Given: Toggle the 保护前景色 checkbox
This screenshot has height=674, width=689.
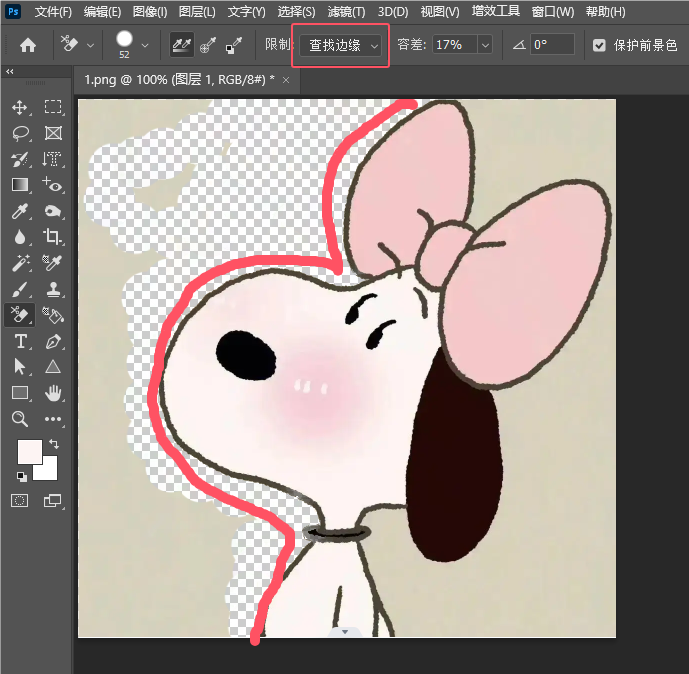Looking at the screenshot, I should point(599,45).
